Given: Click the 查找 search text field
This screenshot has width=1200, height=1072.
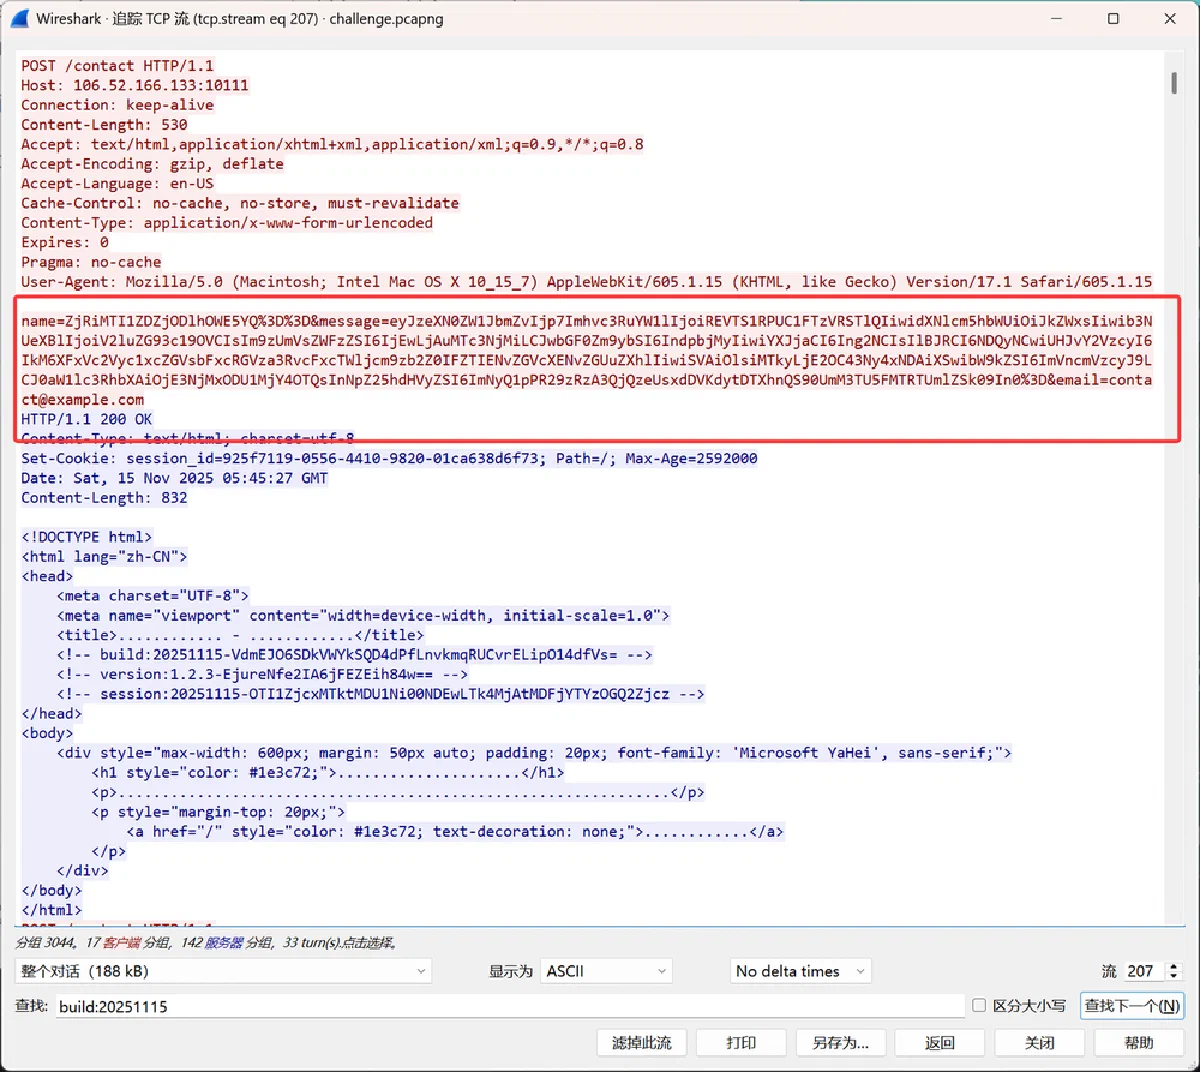Looking at the screenshot, I should pos(509,1006).
